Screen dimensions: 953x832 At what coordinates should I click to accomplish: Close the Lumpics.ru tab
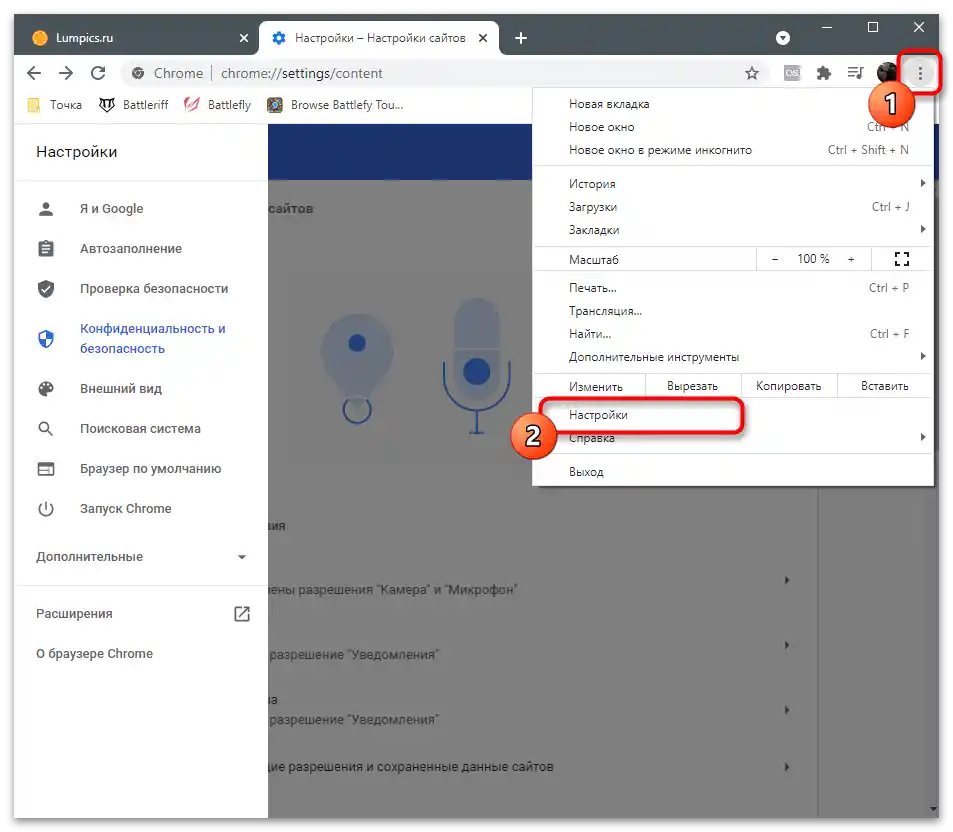[x=244, y=38]
